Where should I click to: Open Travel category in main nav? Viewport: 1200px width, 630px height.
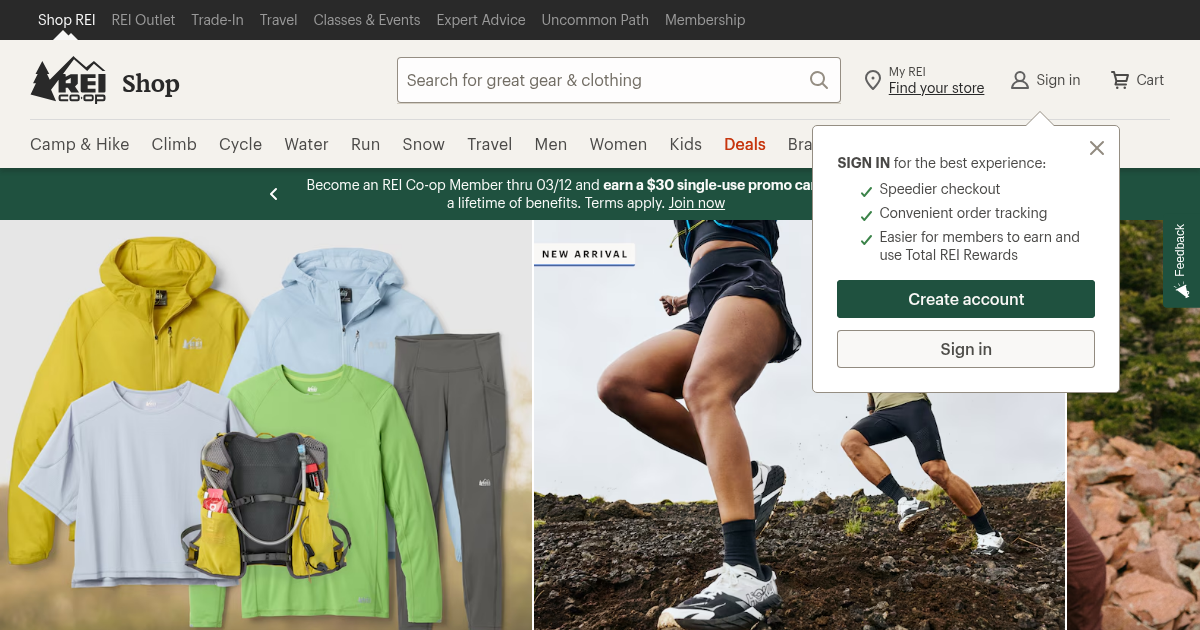tap(490, 144)
